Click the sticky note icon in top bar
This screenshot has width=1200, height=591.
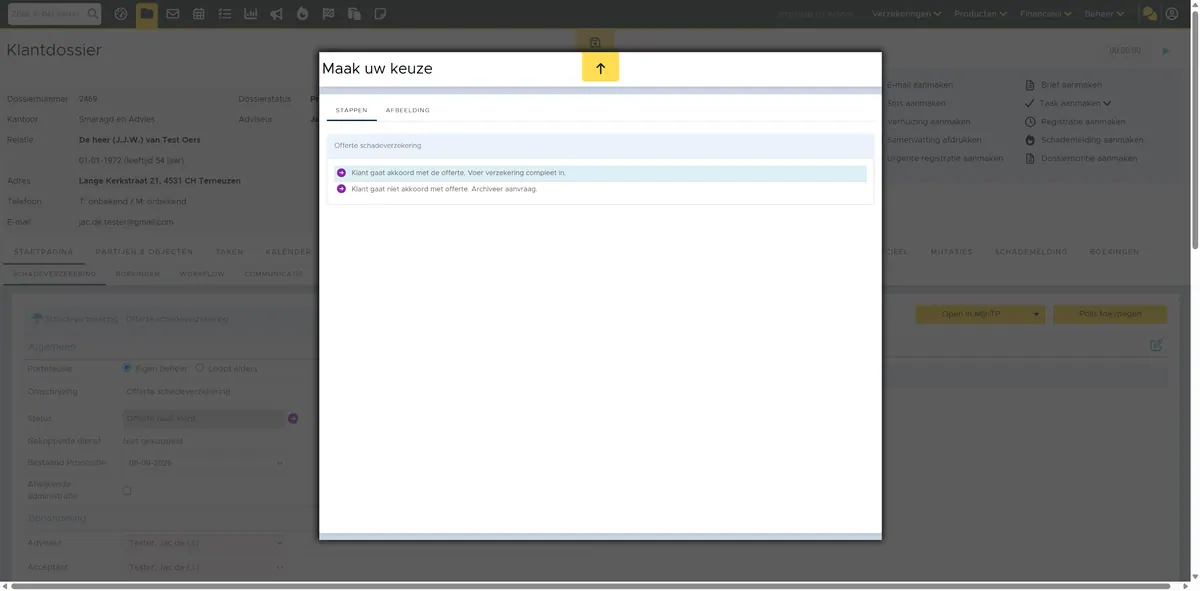380,14
